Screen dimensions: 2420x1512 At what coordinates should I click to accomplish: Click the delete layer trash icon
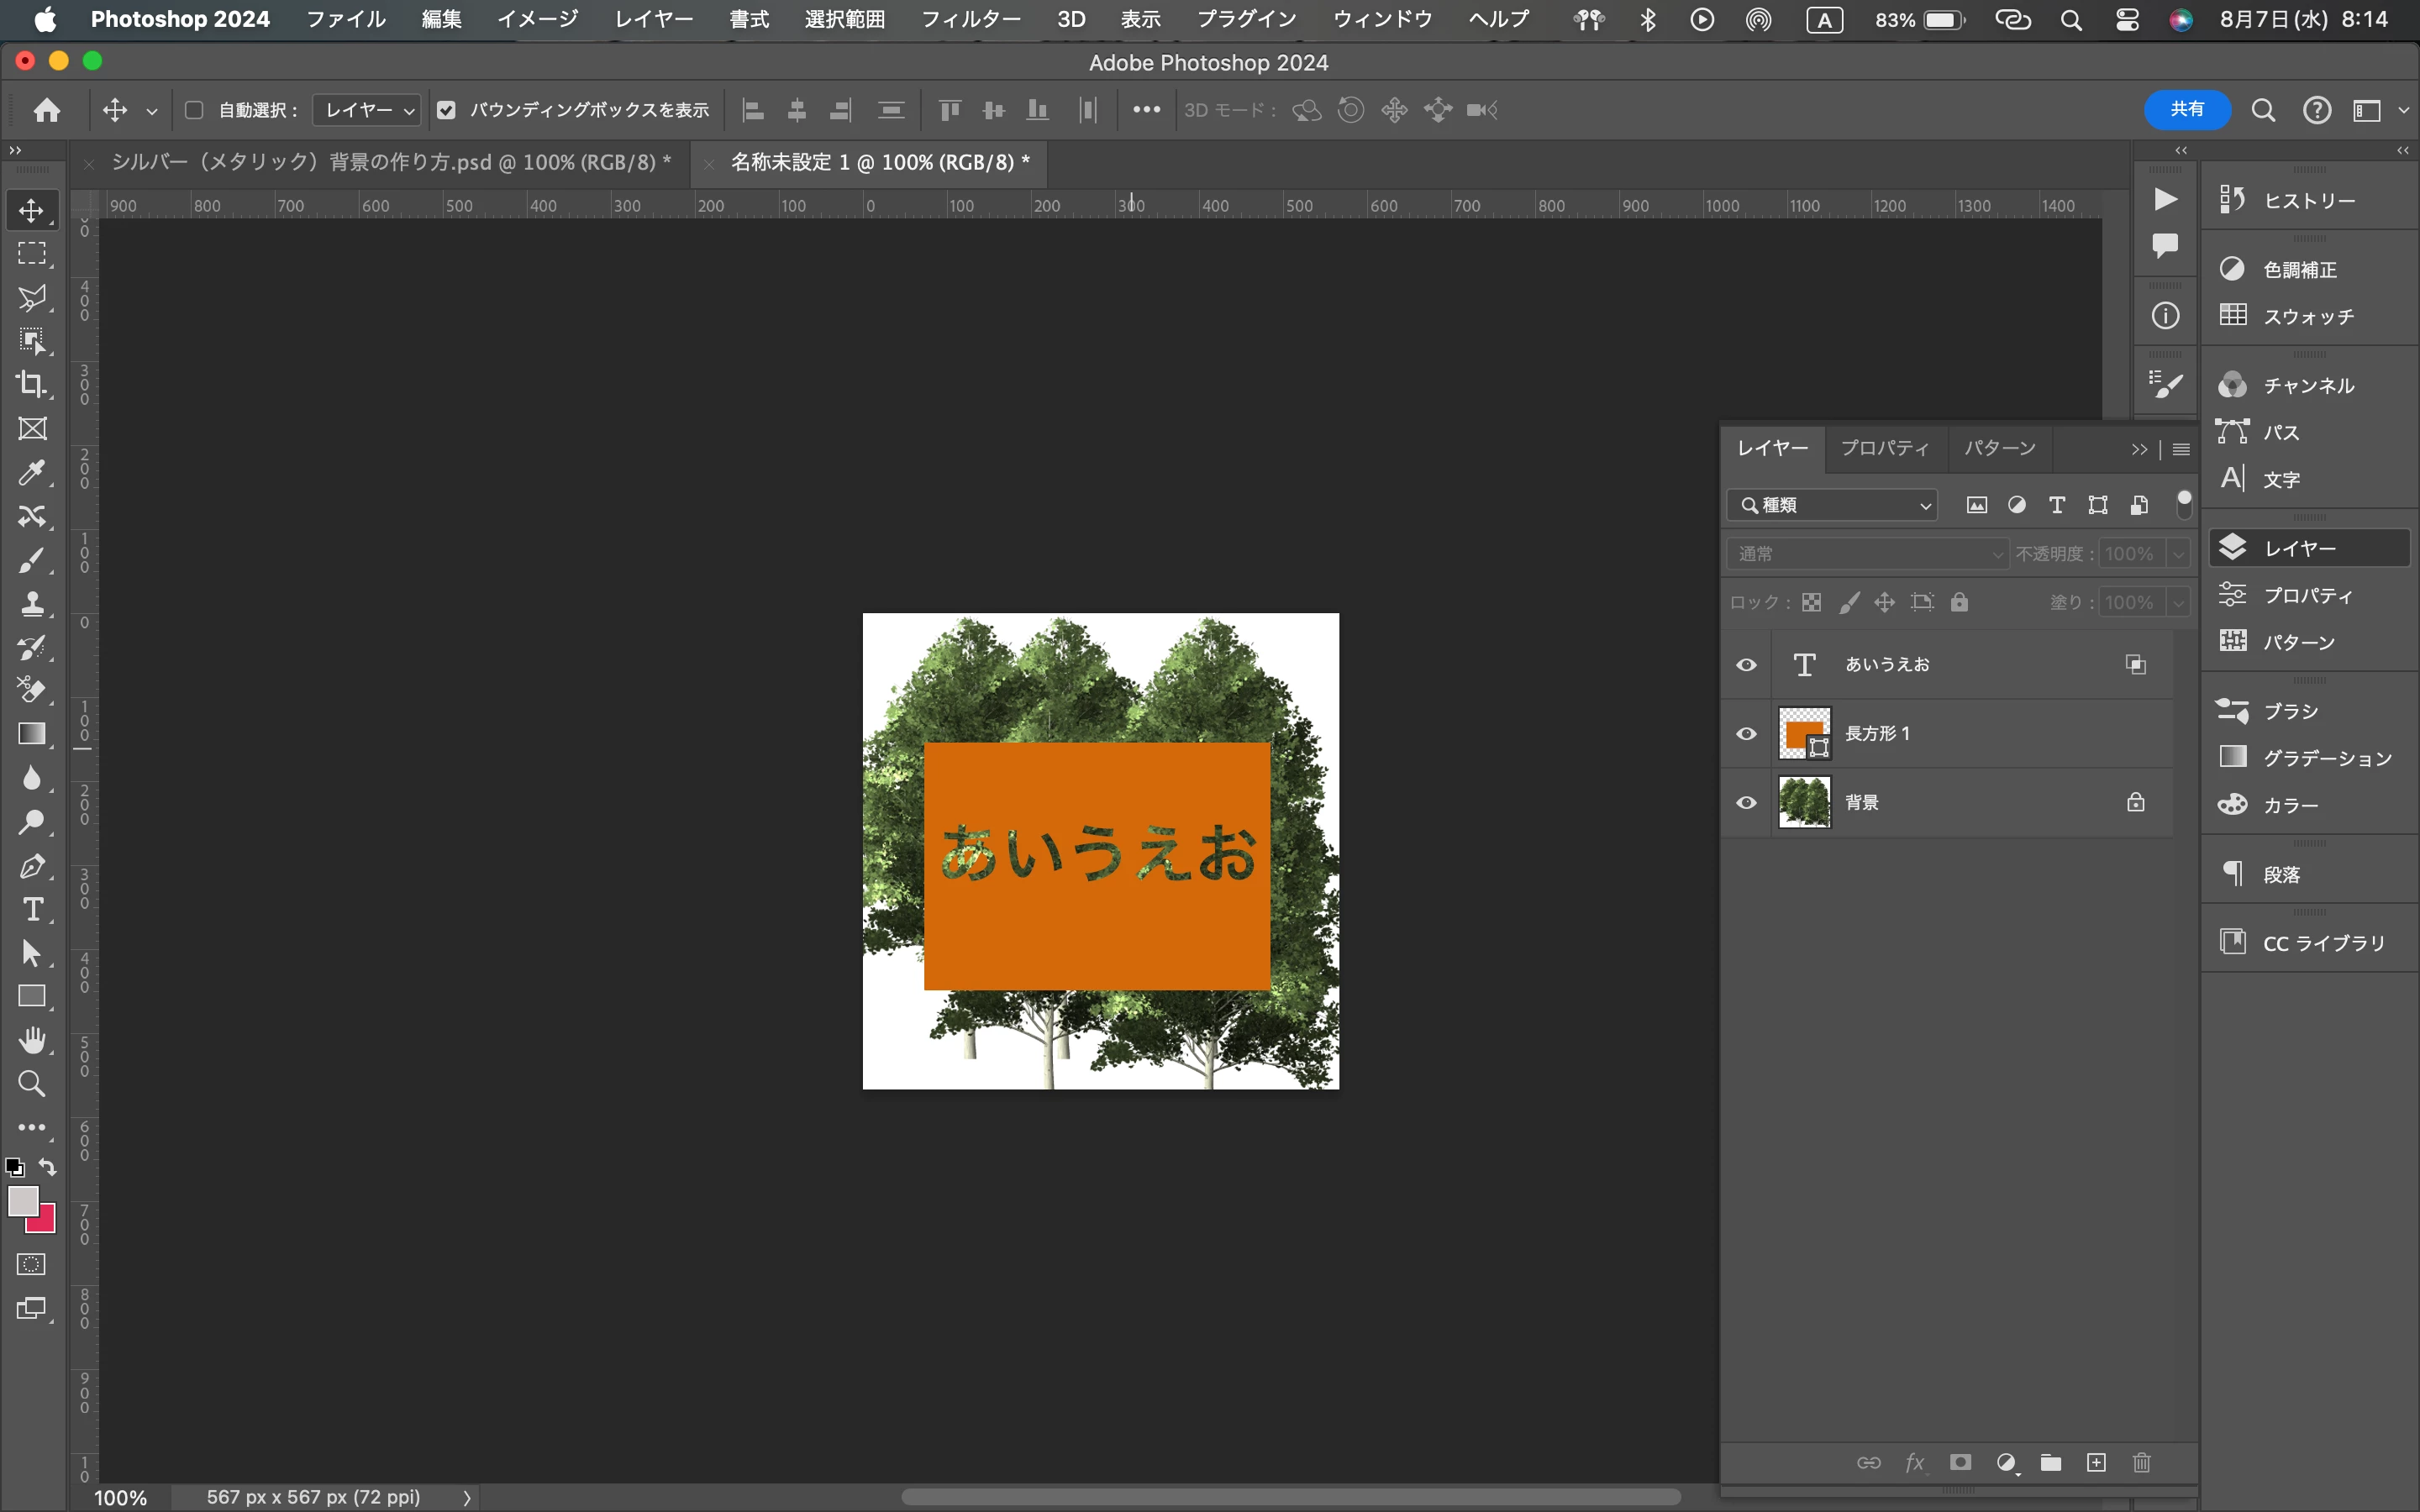click(x=2141, y=1463)
